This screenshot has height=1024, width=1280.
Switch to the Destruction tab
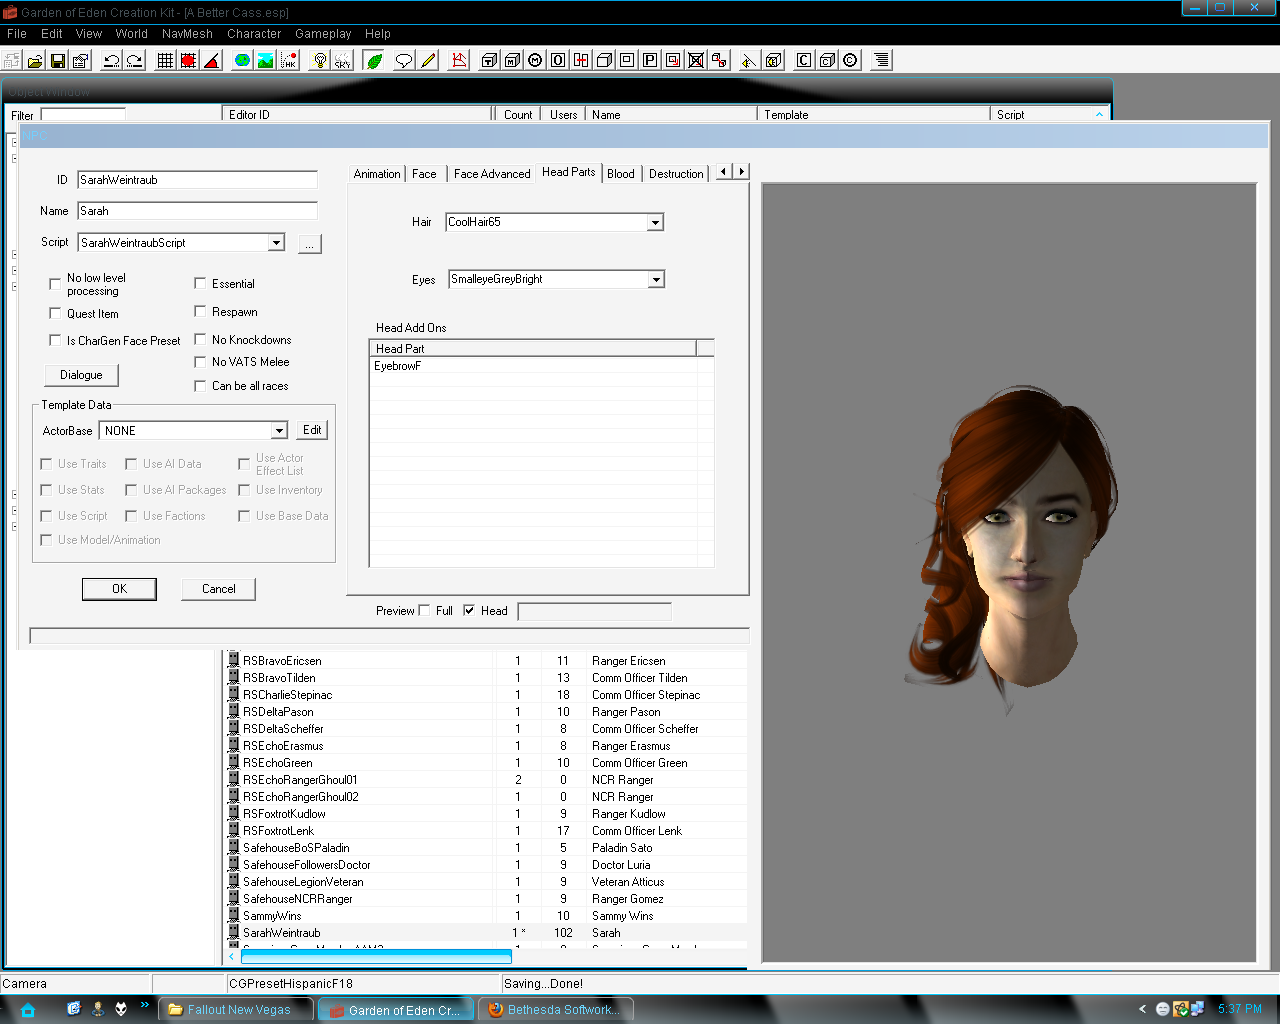(x=676, y=174)
